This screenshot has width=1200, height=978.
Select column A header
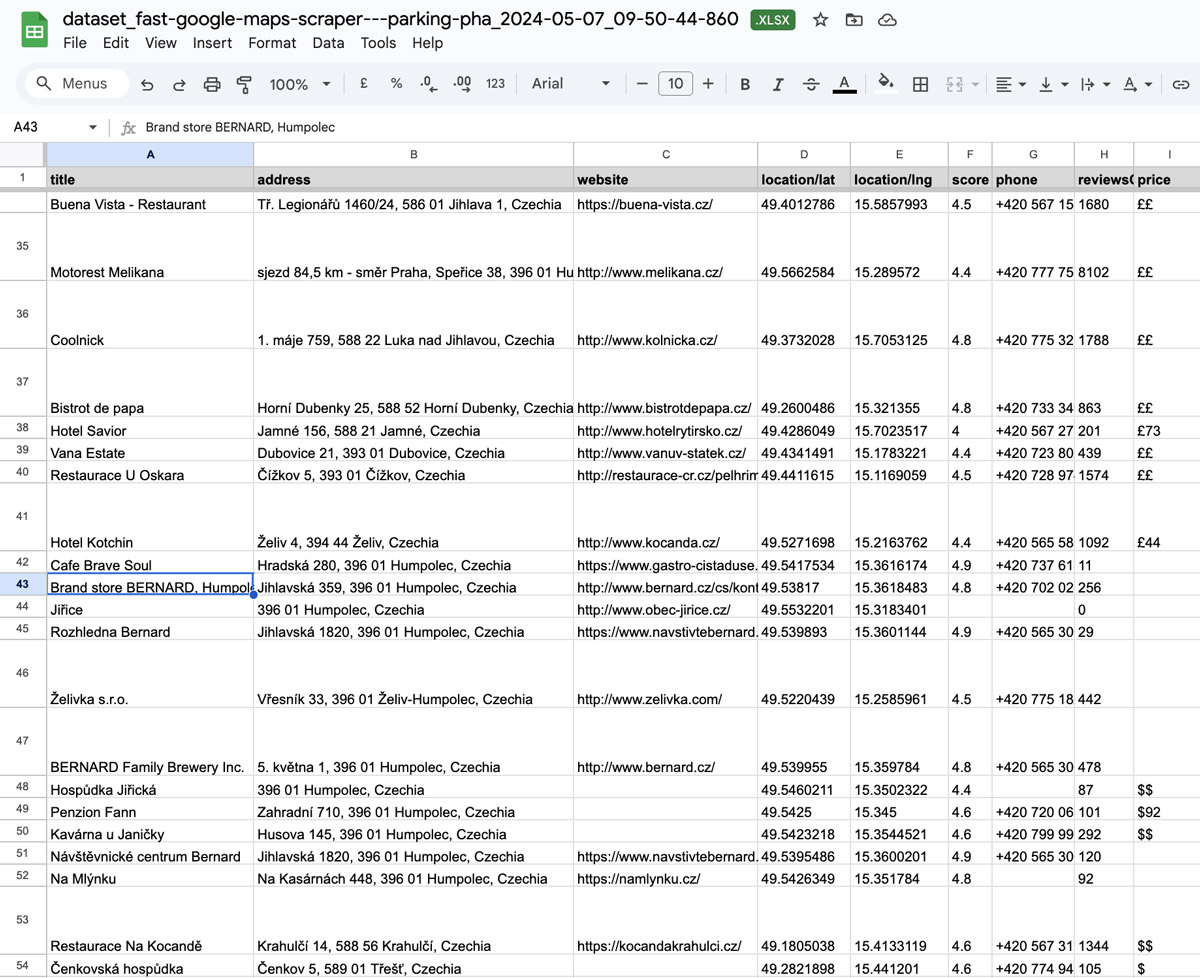coord(150,154)
